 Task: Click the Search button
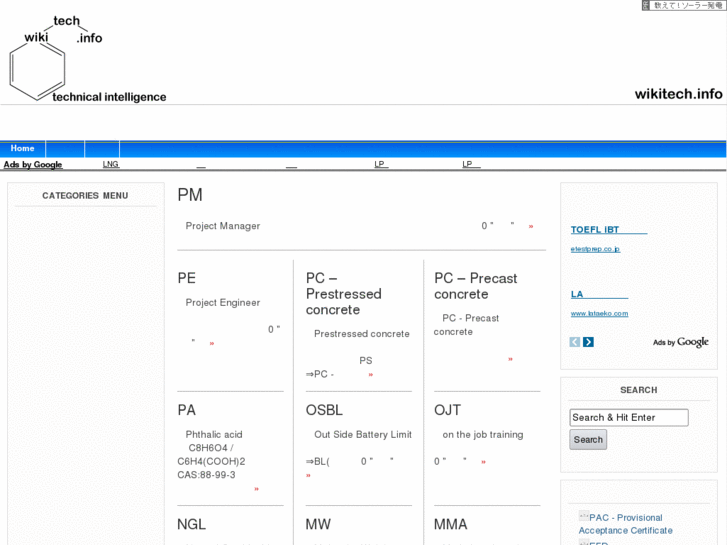click(x=588, y=440)
